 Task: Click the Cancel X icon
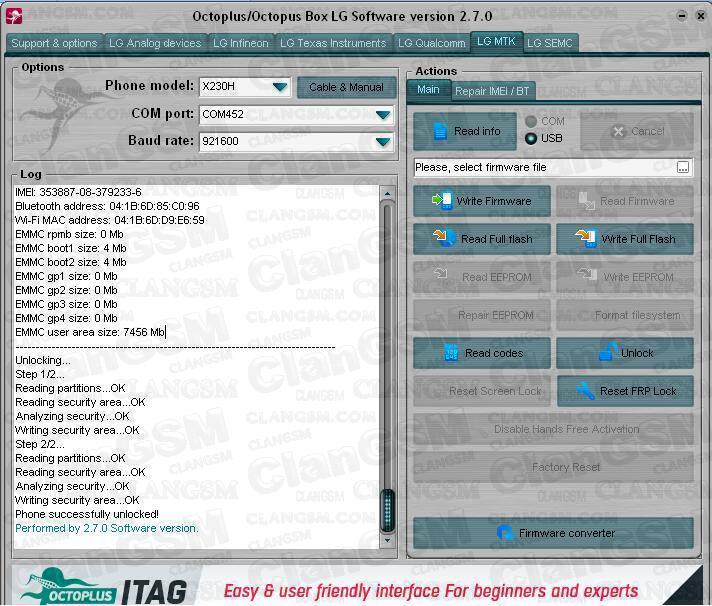tap(618, 132)
